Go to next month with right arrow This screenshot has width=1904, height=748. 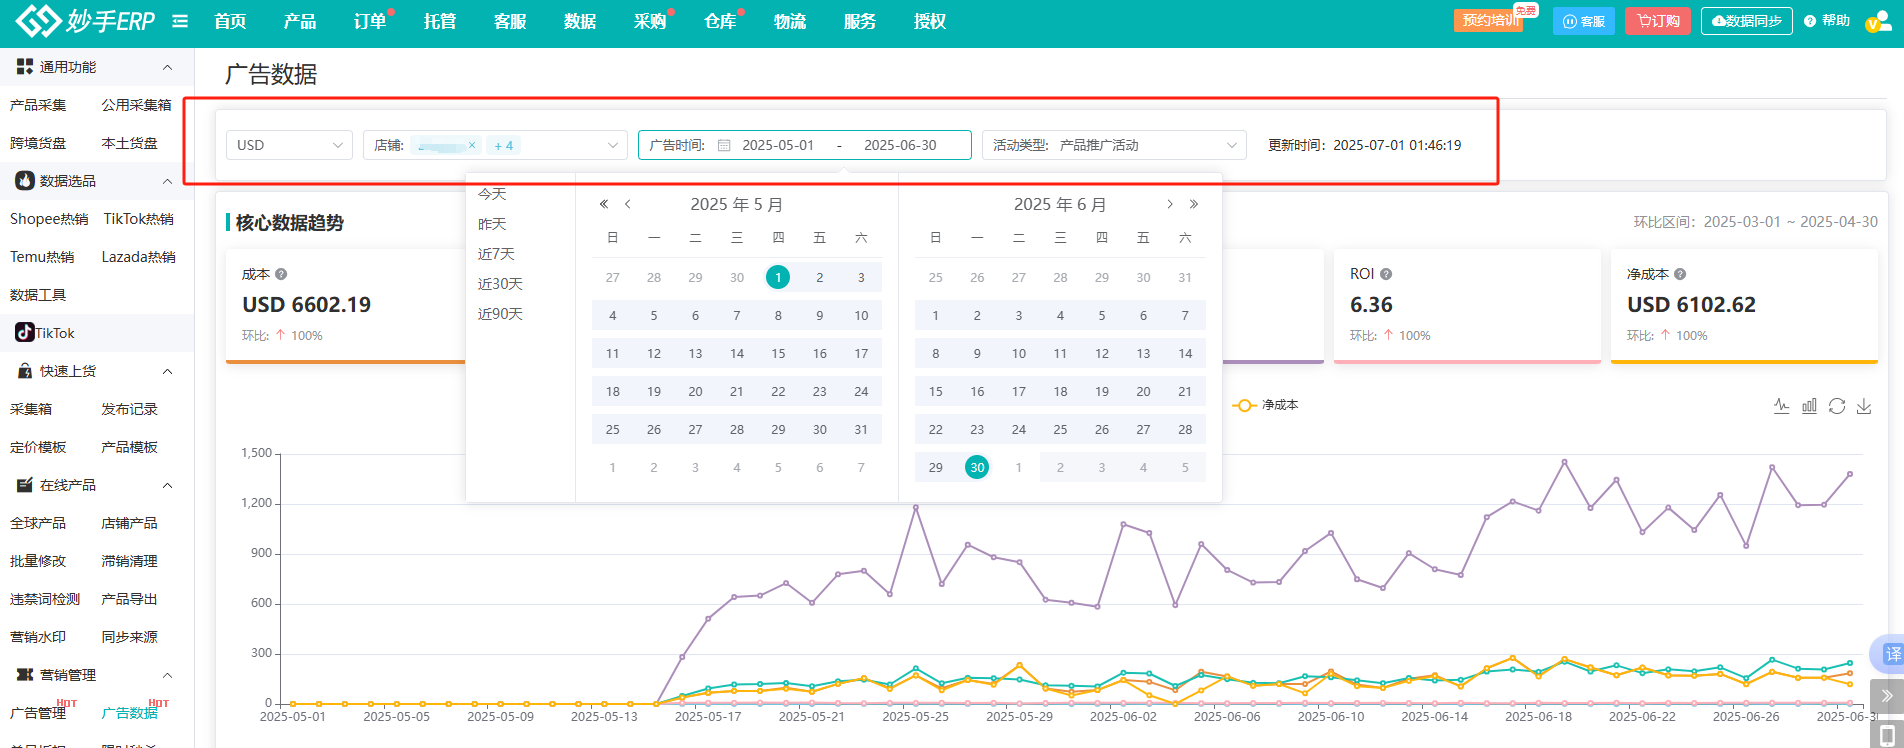[x=1170, y=204]
